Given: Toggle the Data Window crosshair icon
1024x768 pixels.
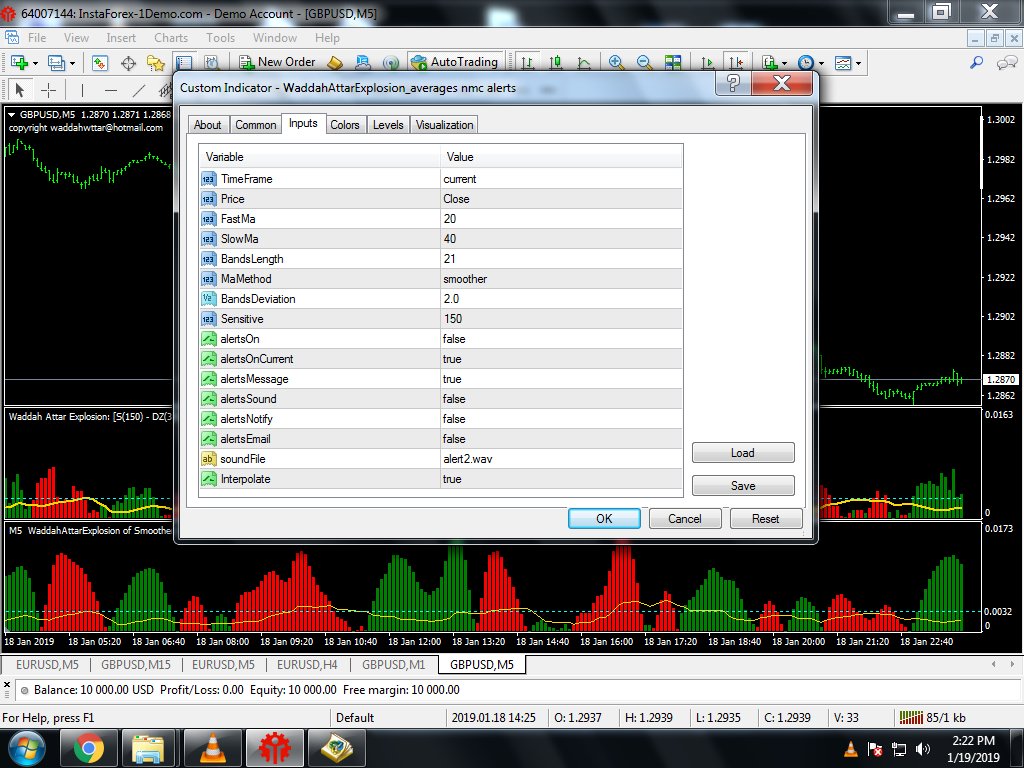Looking at the screenshot, I should coord(129,63).
